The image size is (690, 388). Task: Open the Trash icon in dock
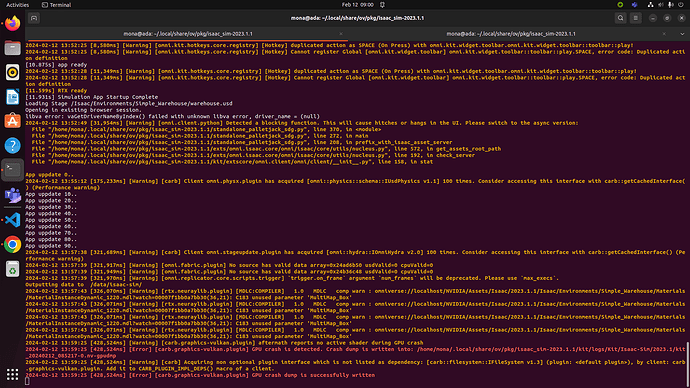12,269
